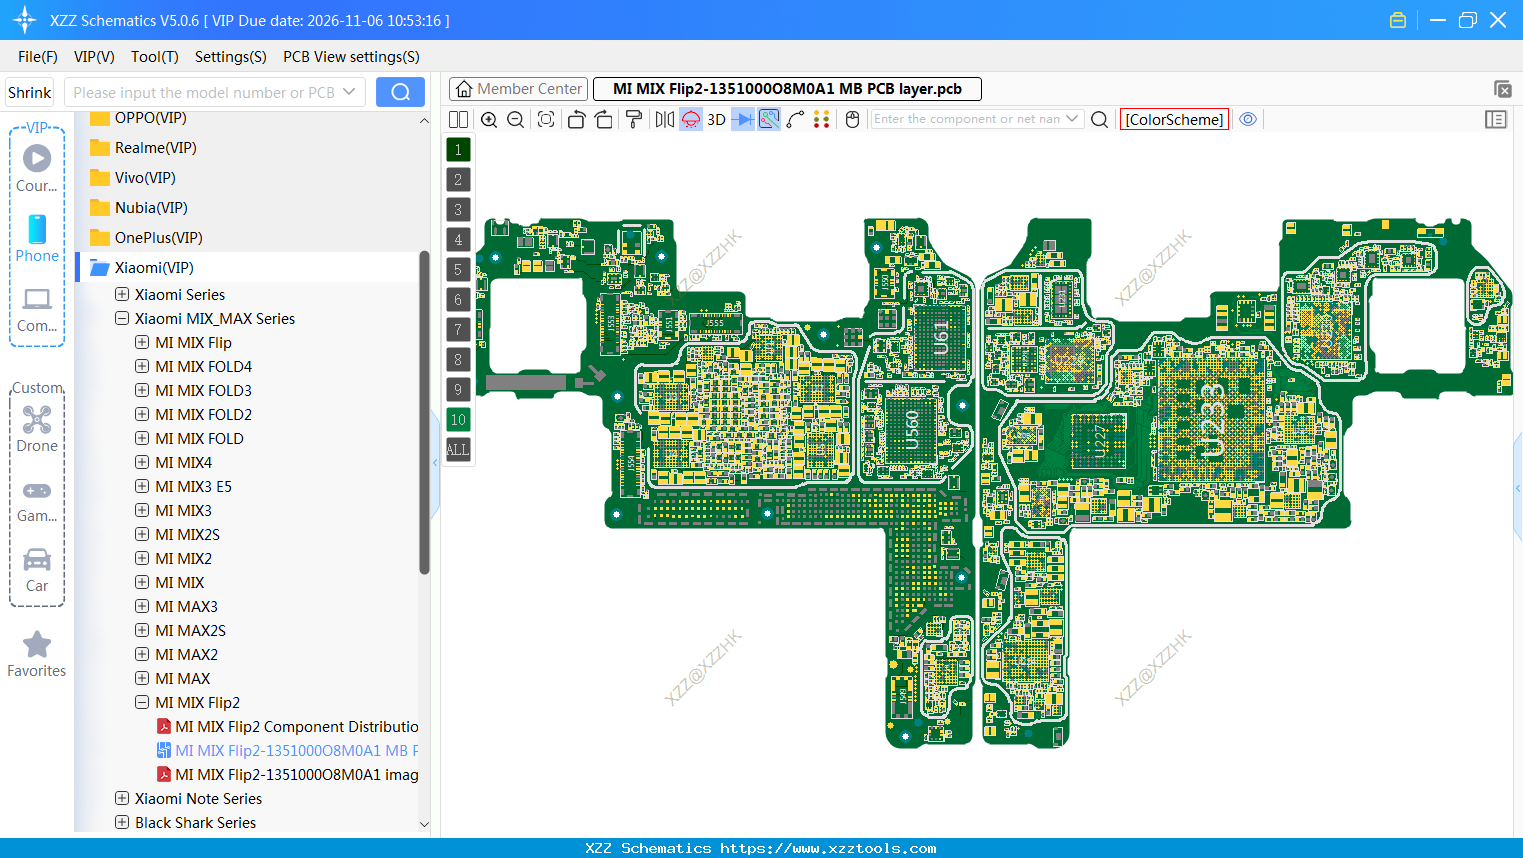Open the PCB View settings(S) menu
Screen dimensions: 1523x858
(350, 57)
